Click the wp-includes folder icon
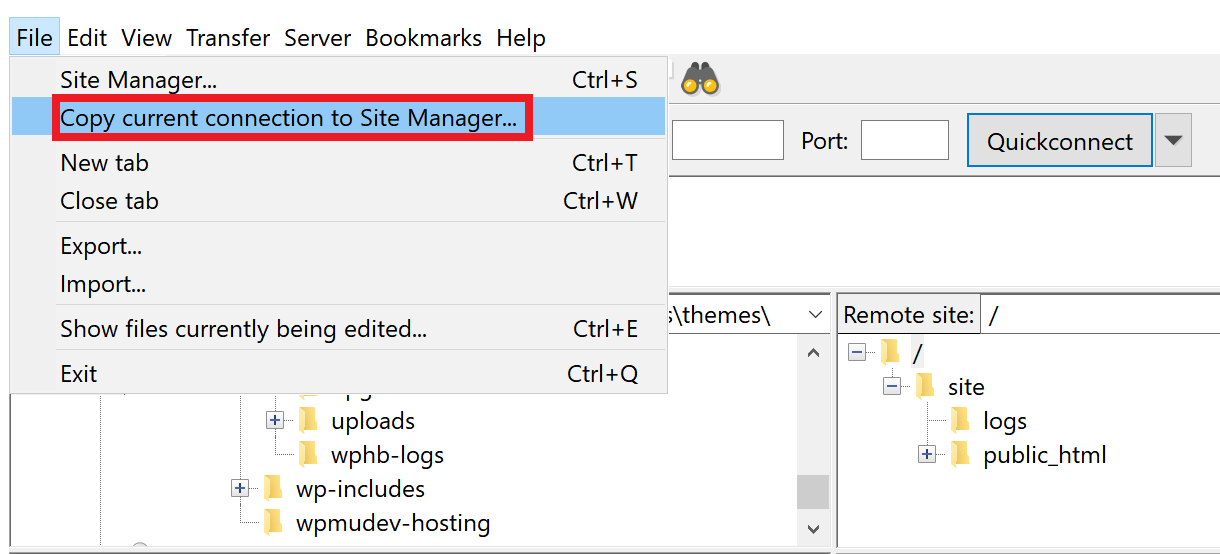Image resolution: width=1220 pixels, height=554 pixels. tap(274, 489)
